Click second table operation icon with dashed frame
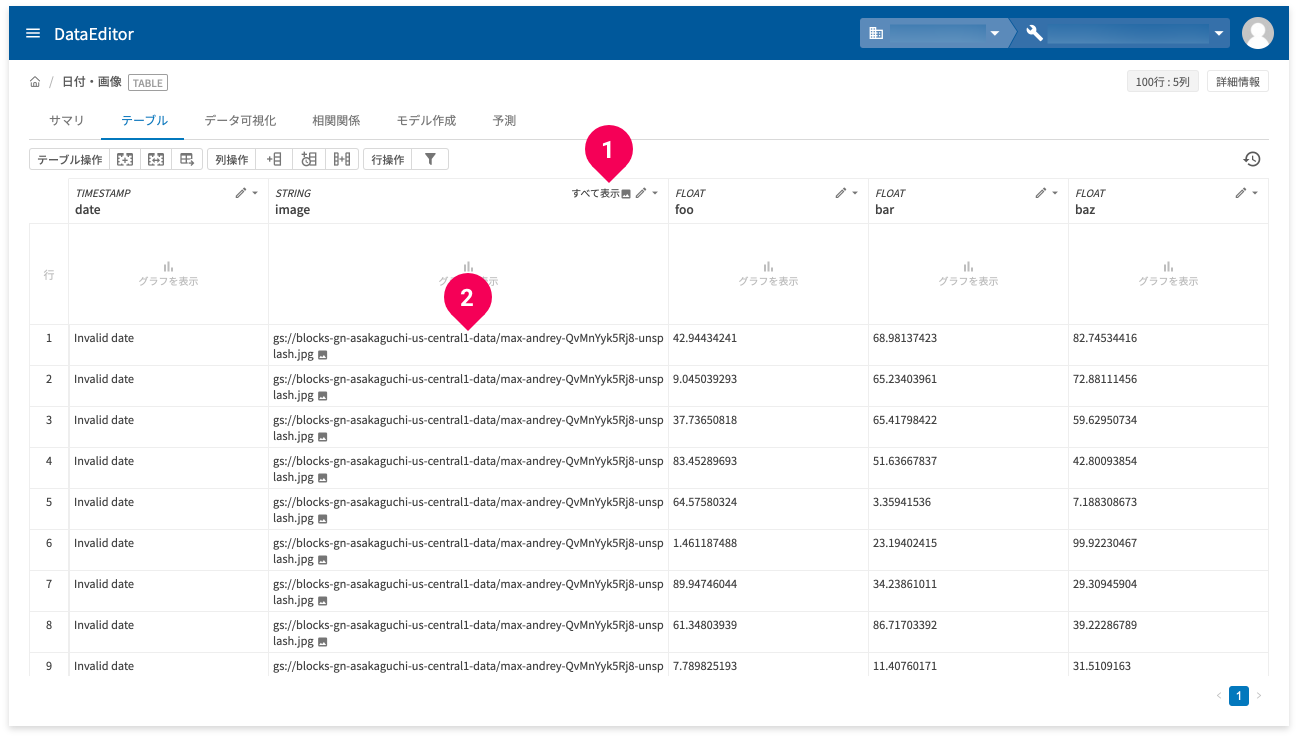Screen dimensions: 1298x738 155,159
